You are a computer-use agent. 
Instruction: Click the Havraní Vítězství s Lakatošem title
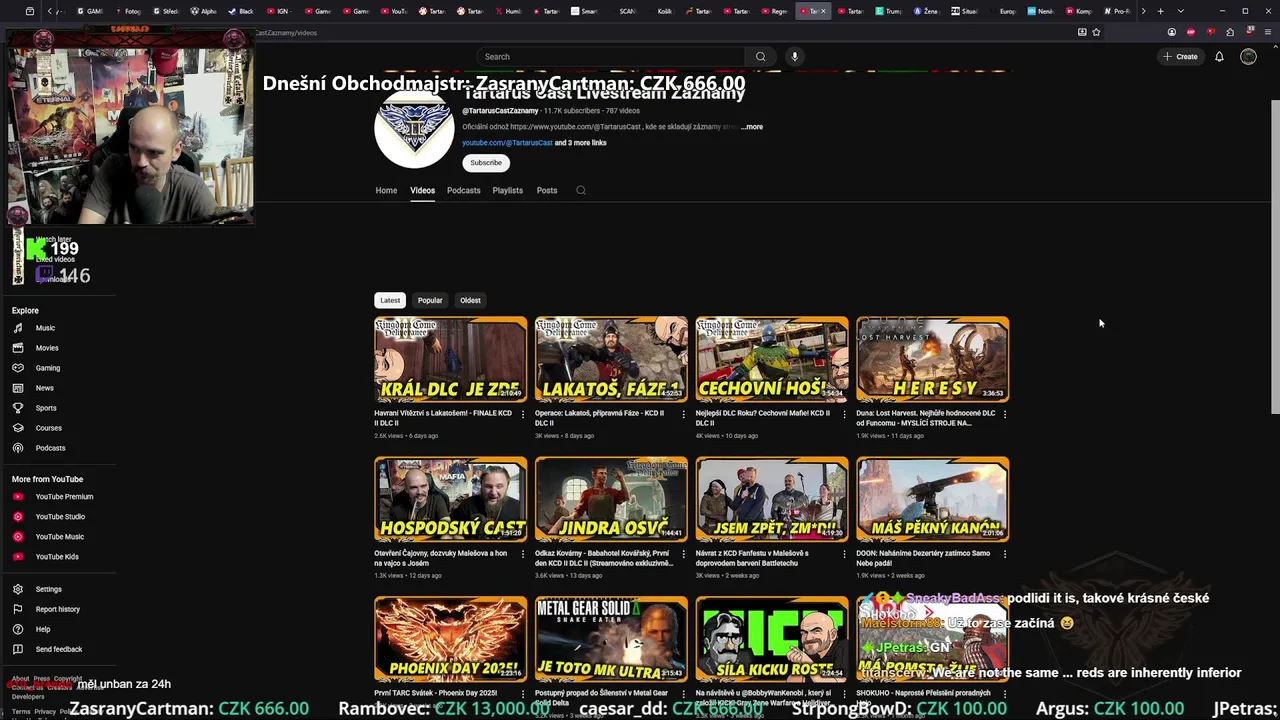[x=443, y=418]
